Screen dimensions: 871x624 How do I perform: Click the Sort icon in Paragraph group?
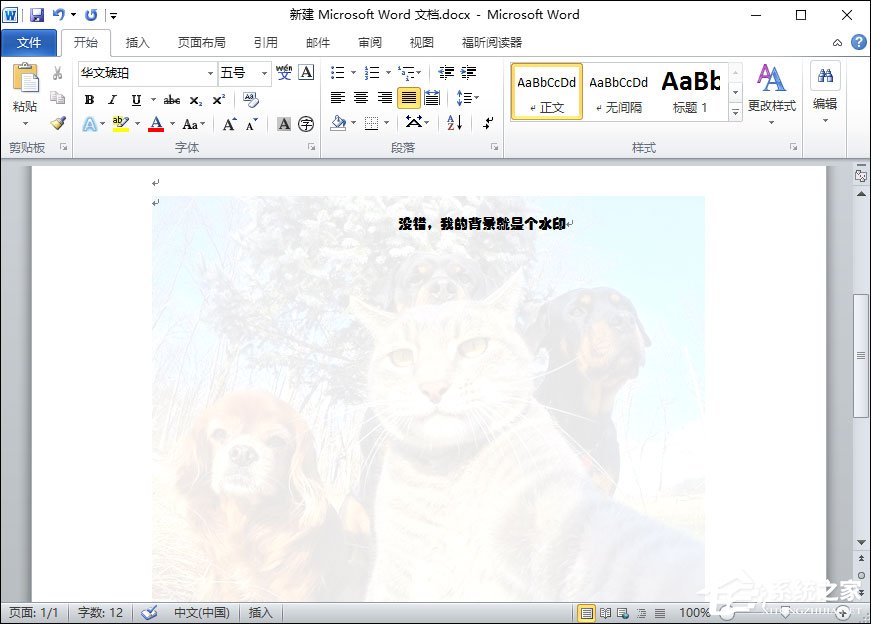[452, 123]
